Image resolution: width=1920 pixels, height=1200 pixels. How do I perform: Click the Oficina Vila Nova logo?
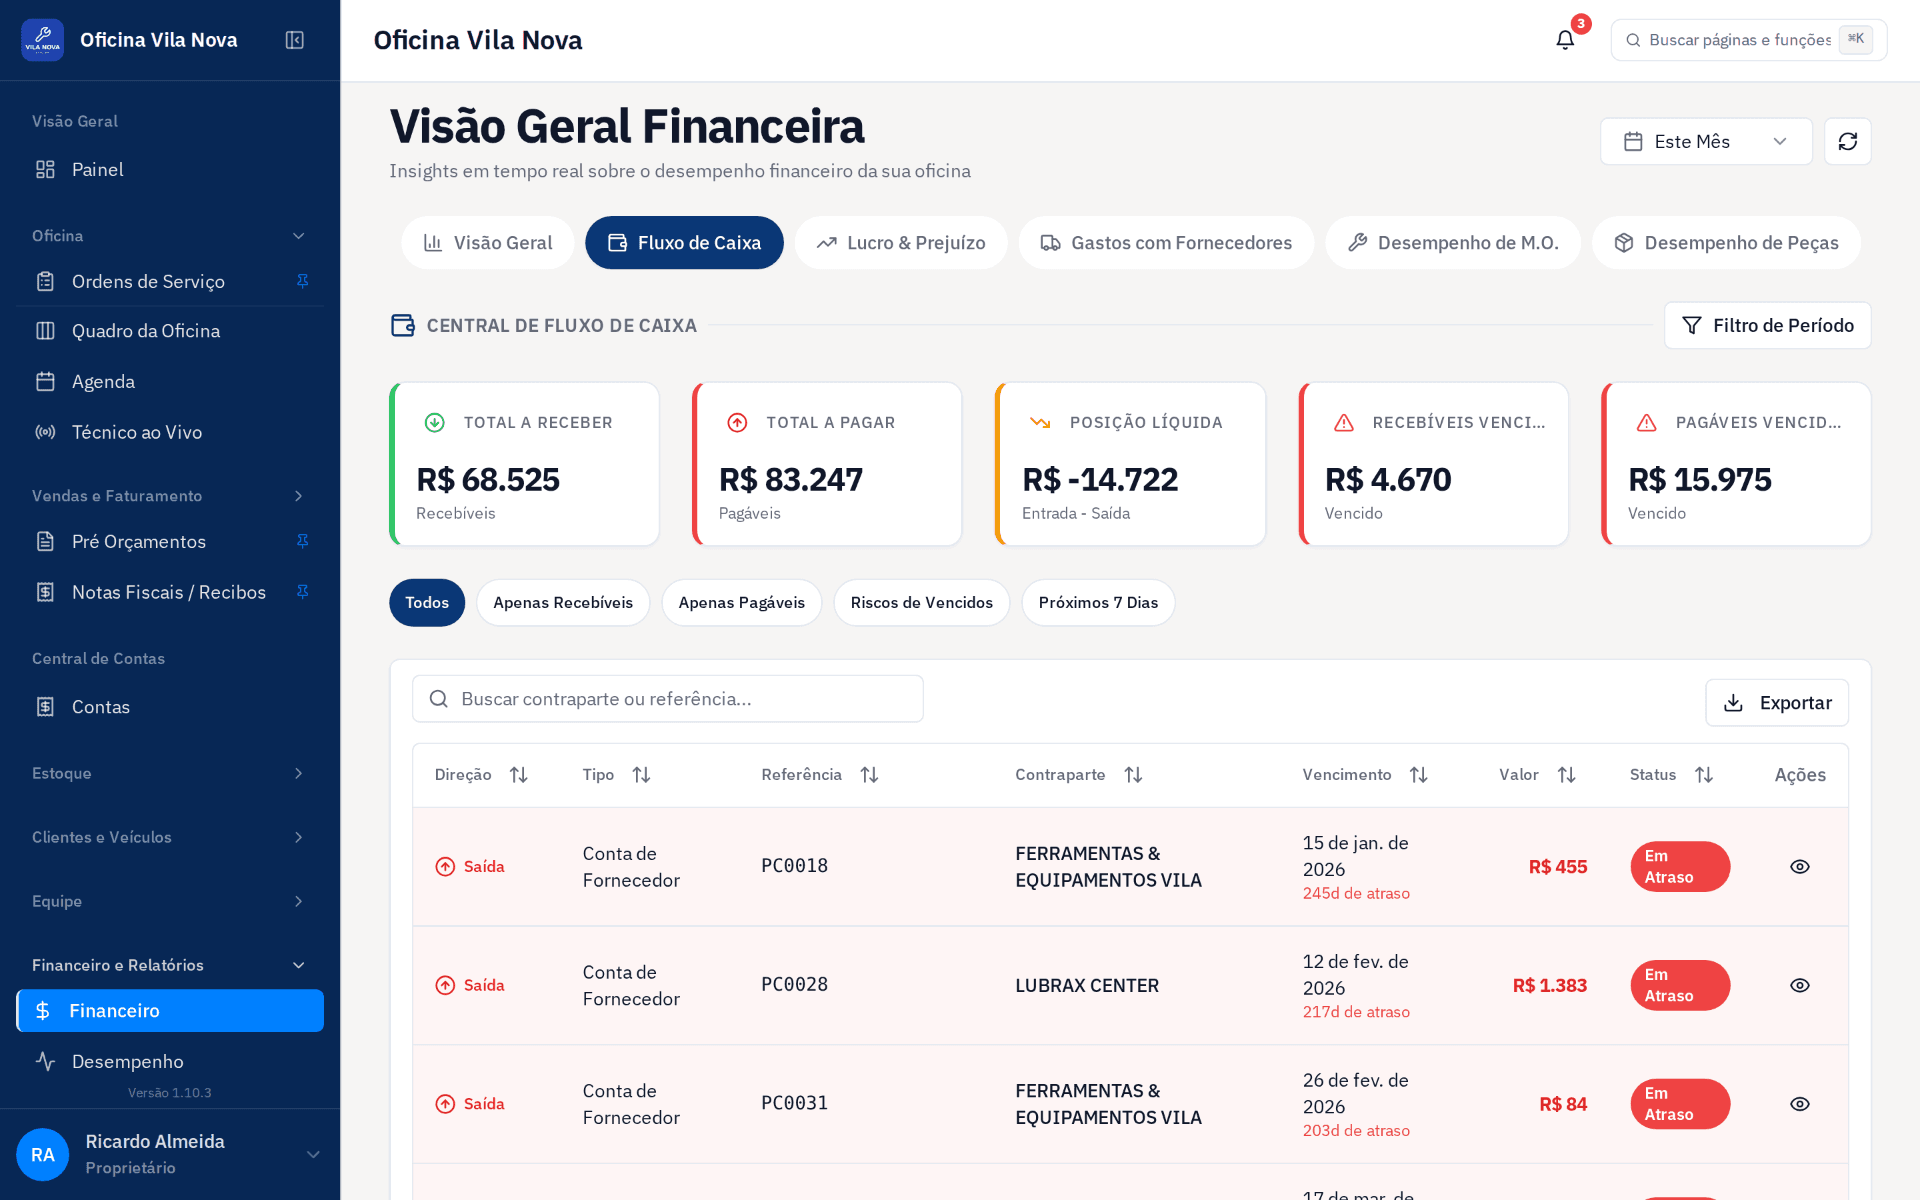tap(42, 40)
